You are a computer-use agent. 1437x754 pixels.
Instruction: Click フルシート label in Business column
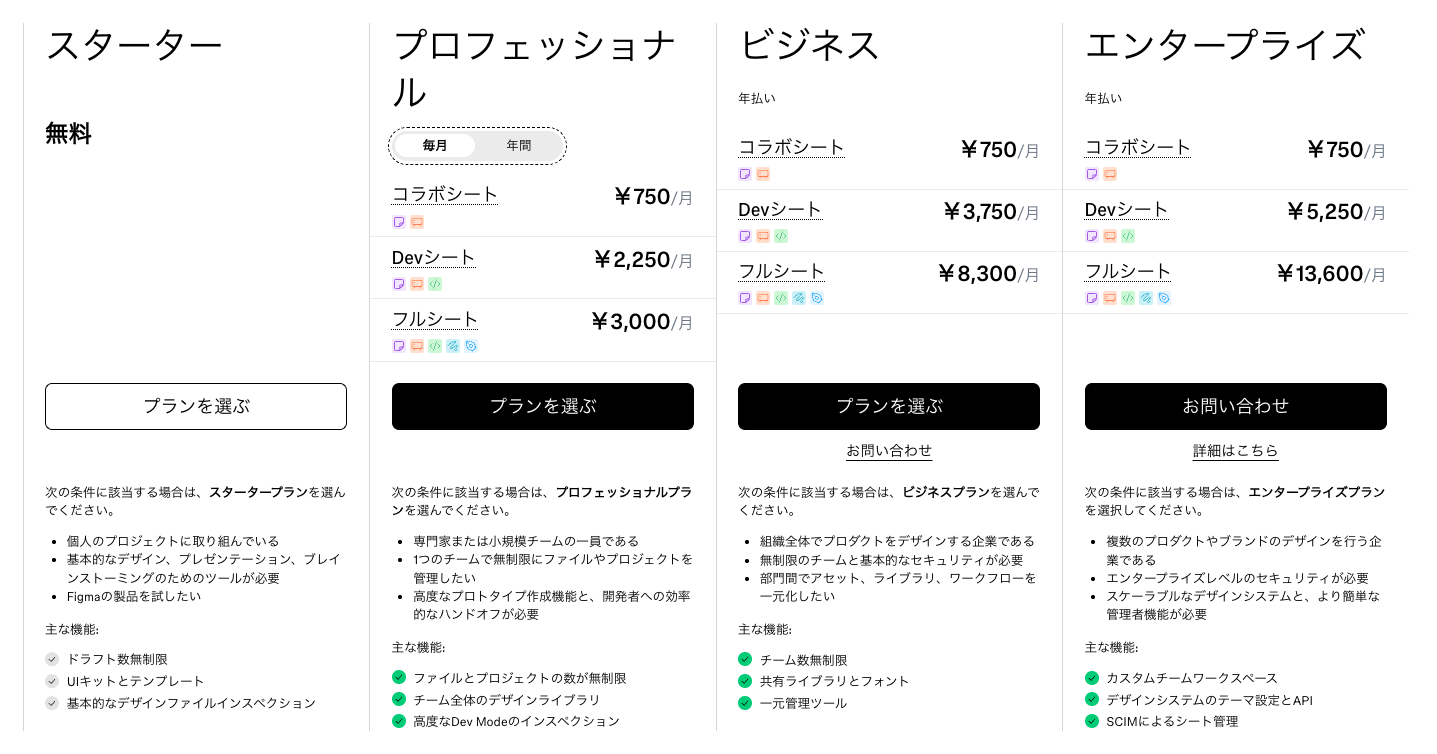[781, 271]
